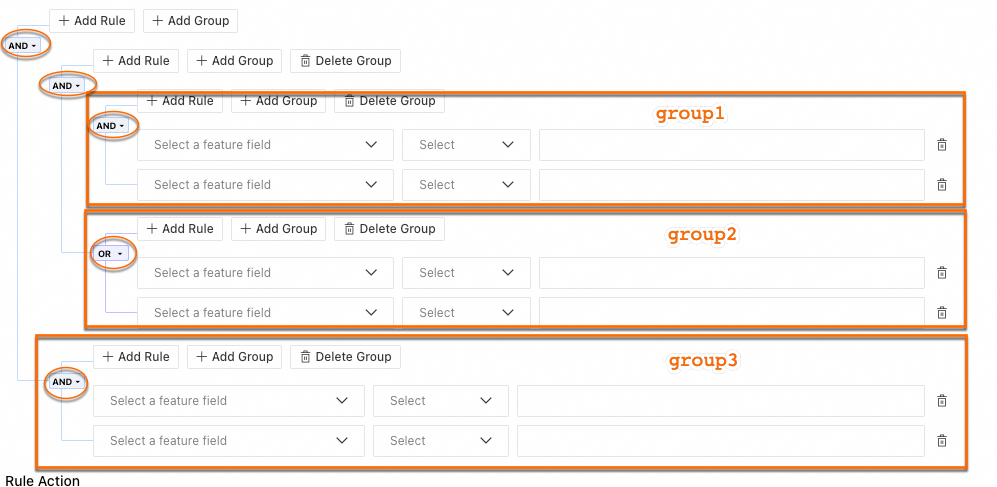997x487 pixels.
Task: Toggle the top-level AND condition selector
Action: 22,46
